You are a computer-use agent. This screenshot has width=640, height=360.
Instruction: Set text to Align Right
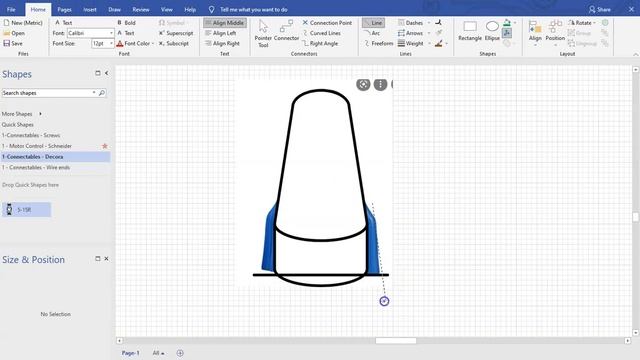222,43
